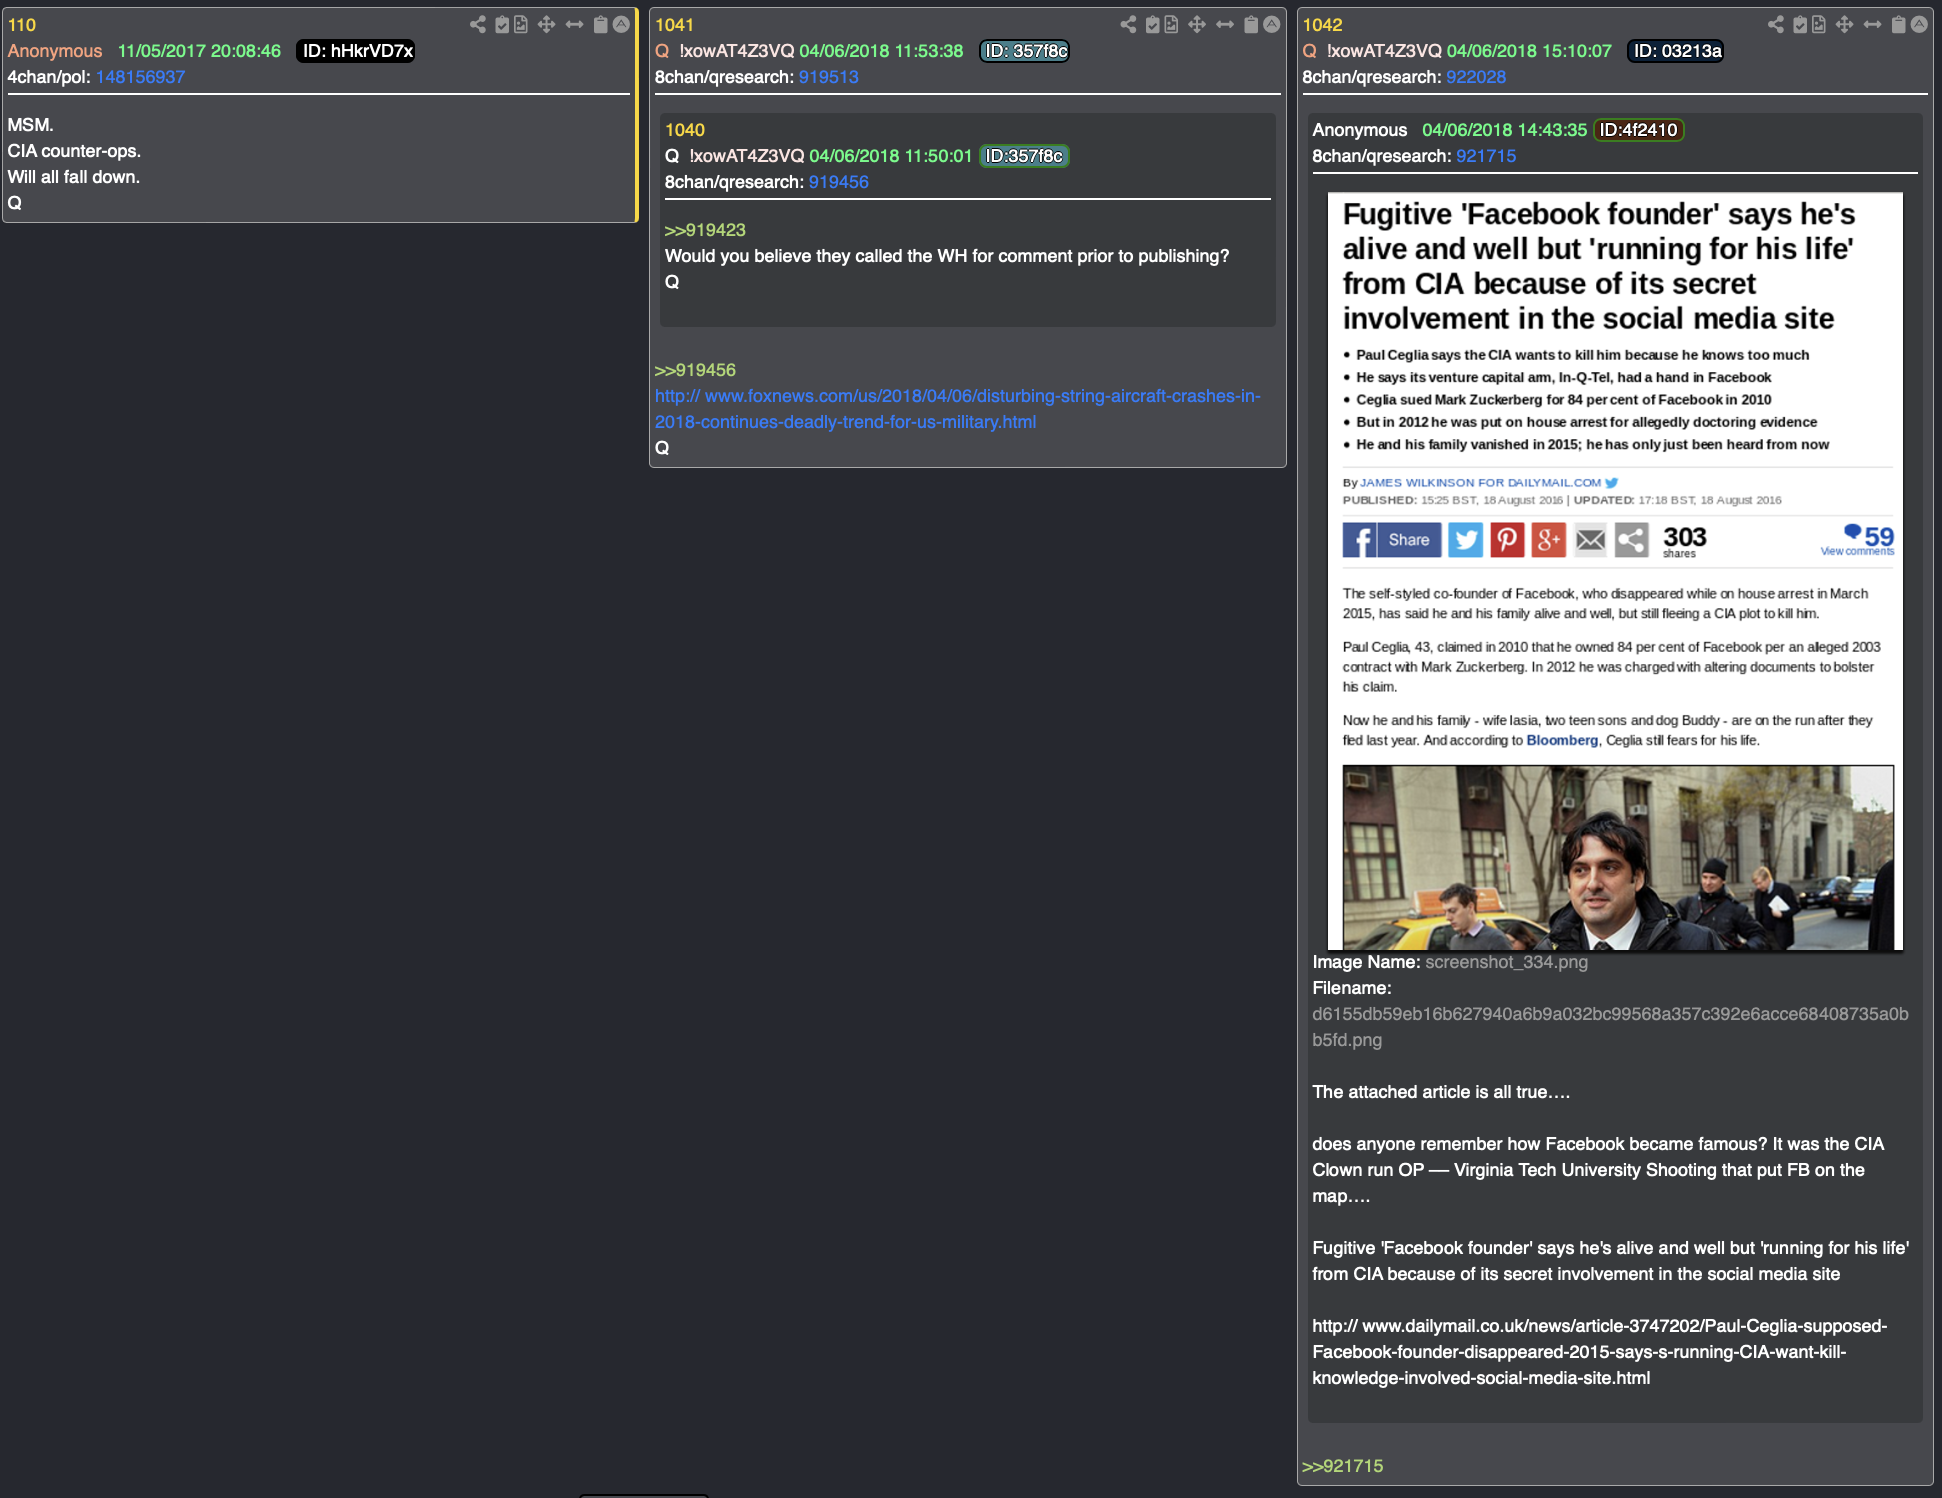The image size is (1942, 1498).
Task: Click the d6155db59eb... filename text
Action: [x=1610, y=1027]
